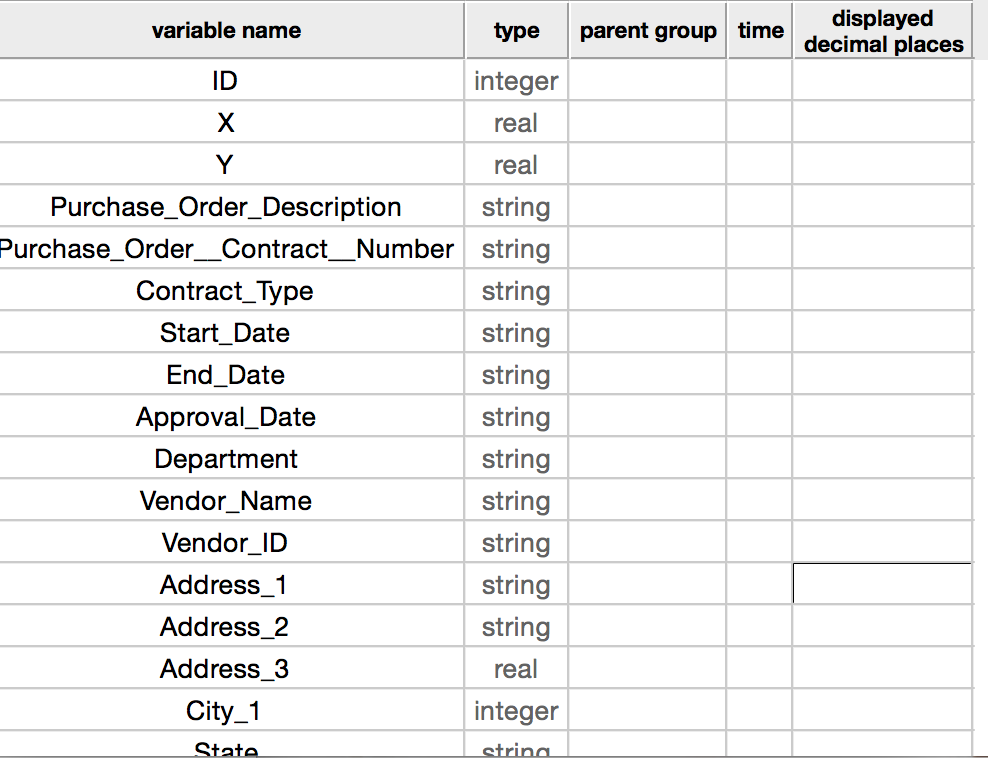988x758 pixels.
Task: Click the parent group column header
Action: (647, 30)
